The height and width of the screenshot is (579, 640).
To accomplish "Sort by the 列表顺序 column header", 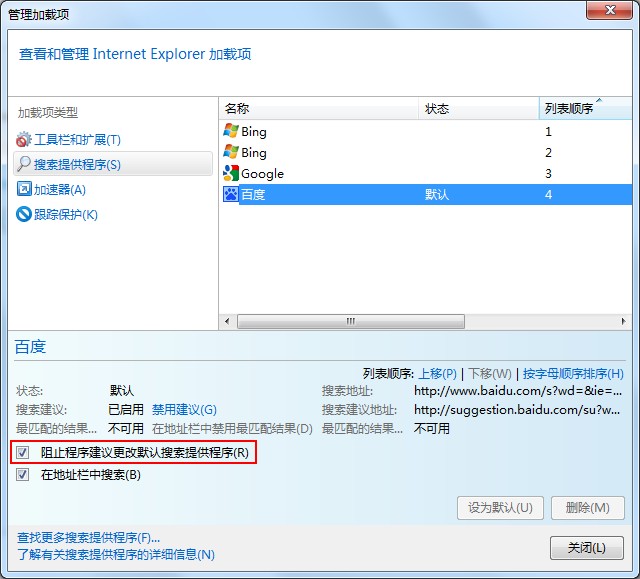I will tap(585, 109).
